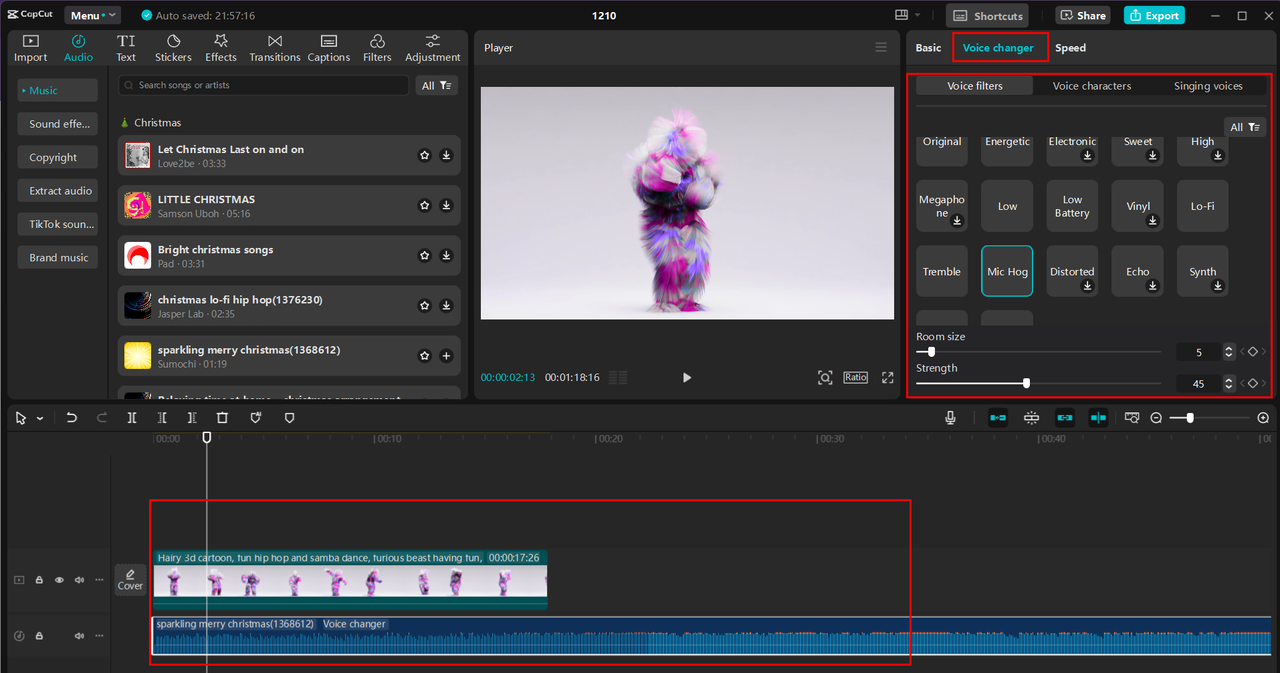The height and width of the screenshot is (673, 1280).
Task: Enter fullscreen preview in the player
Action: (887, 378)
